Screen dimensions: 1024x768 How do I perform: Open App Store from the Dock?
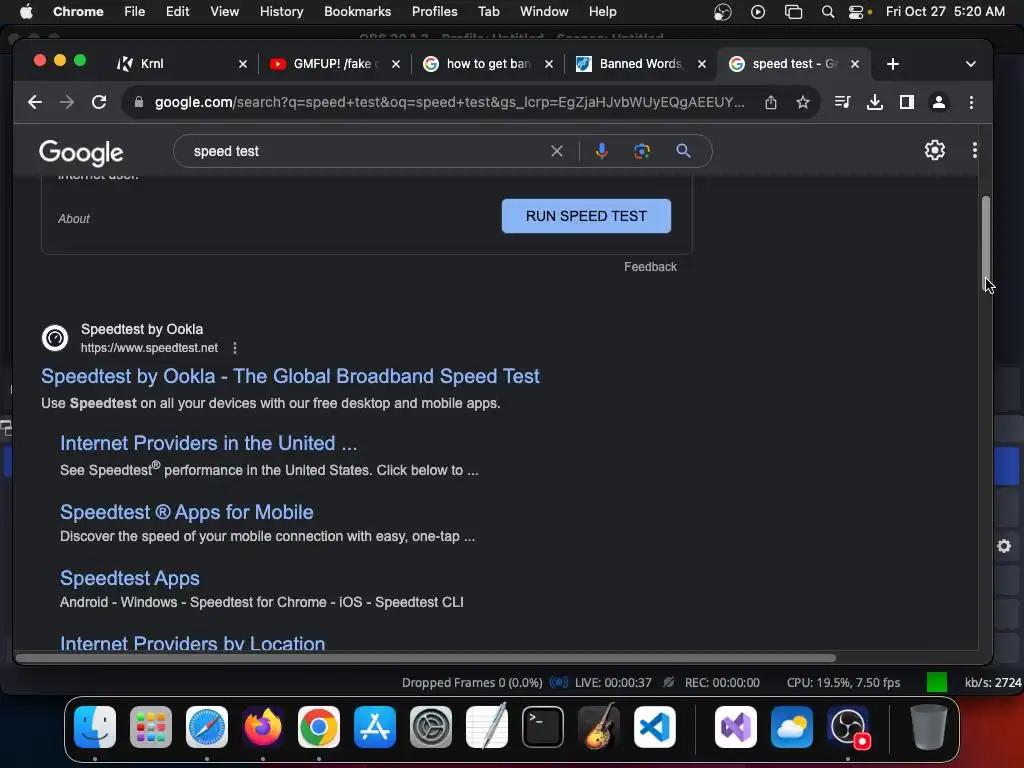click(374, 727)
